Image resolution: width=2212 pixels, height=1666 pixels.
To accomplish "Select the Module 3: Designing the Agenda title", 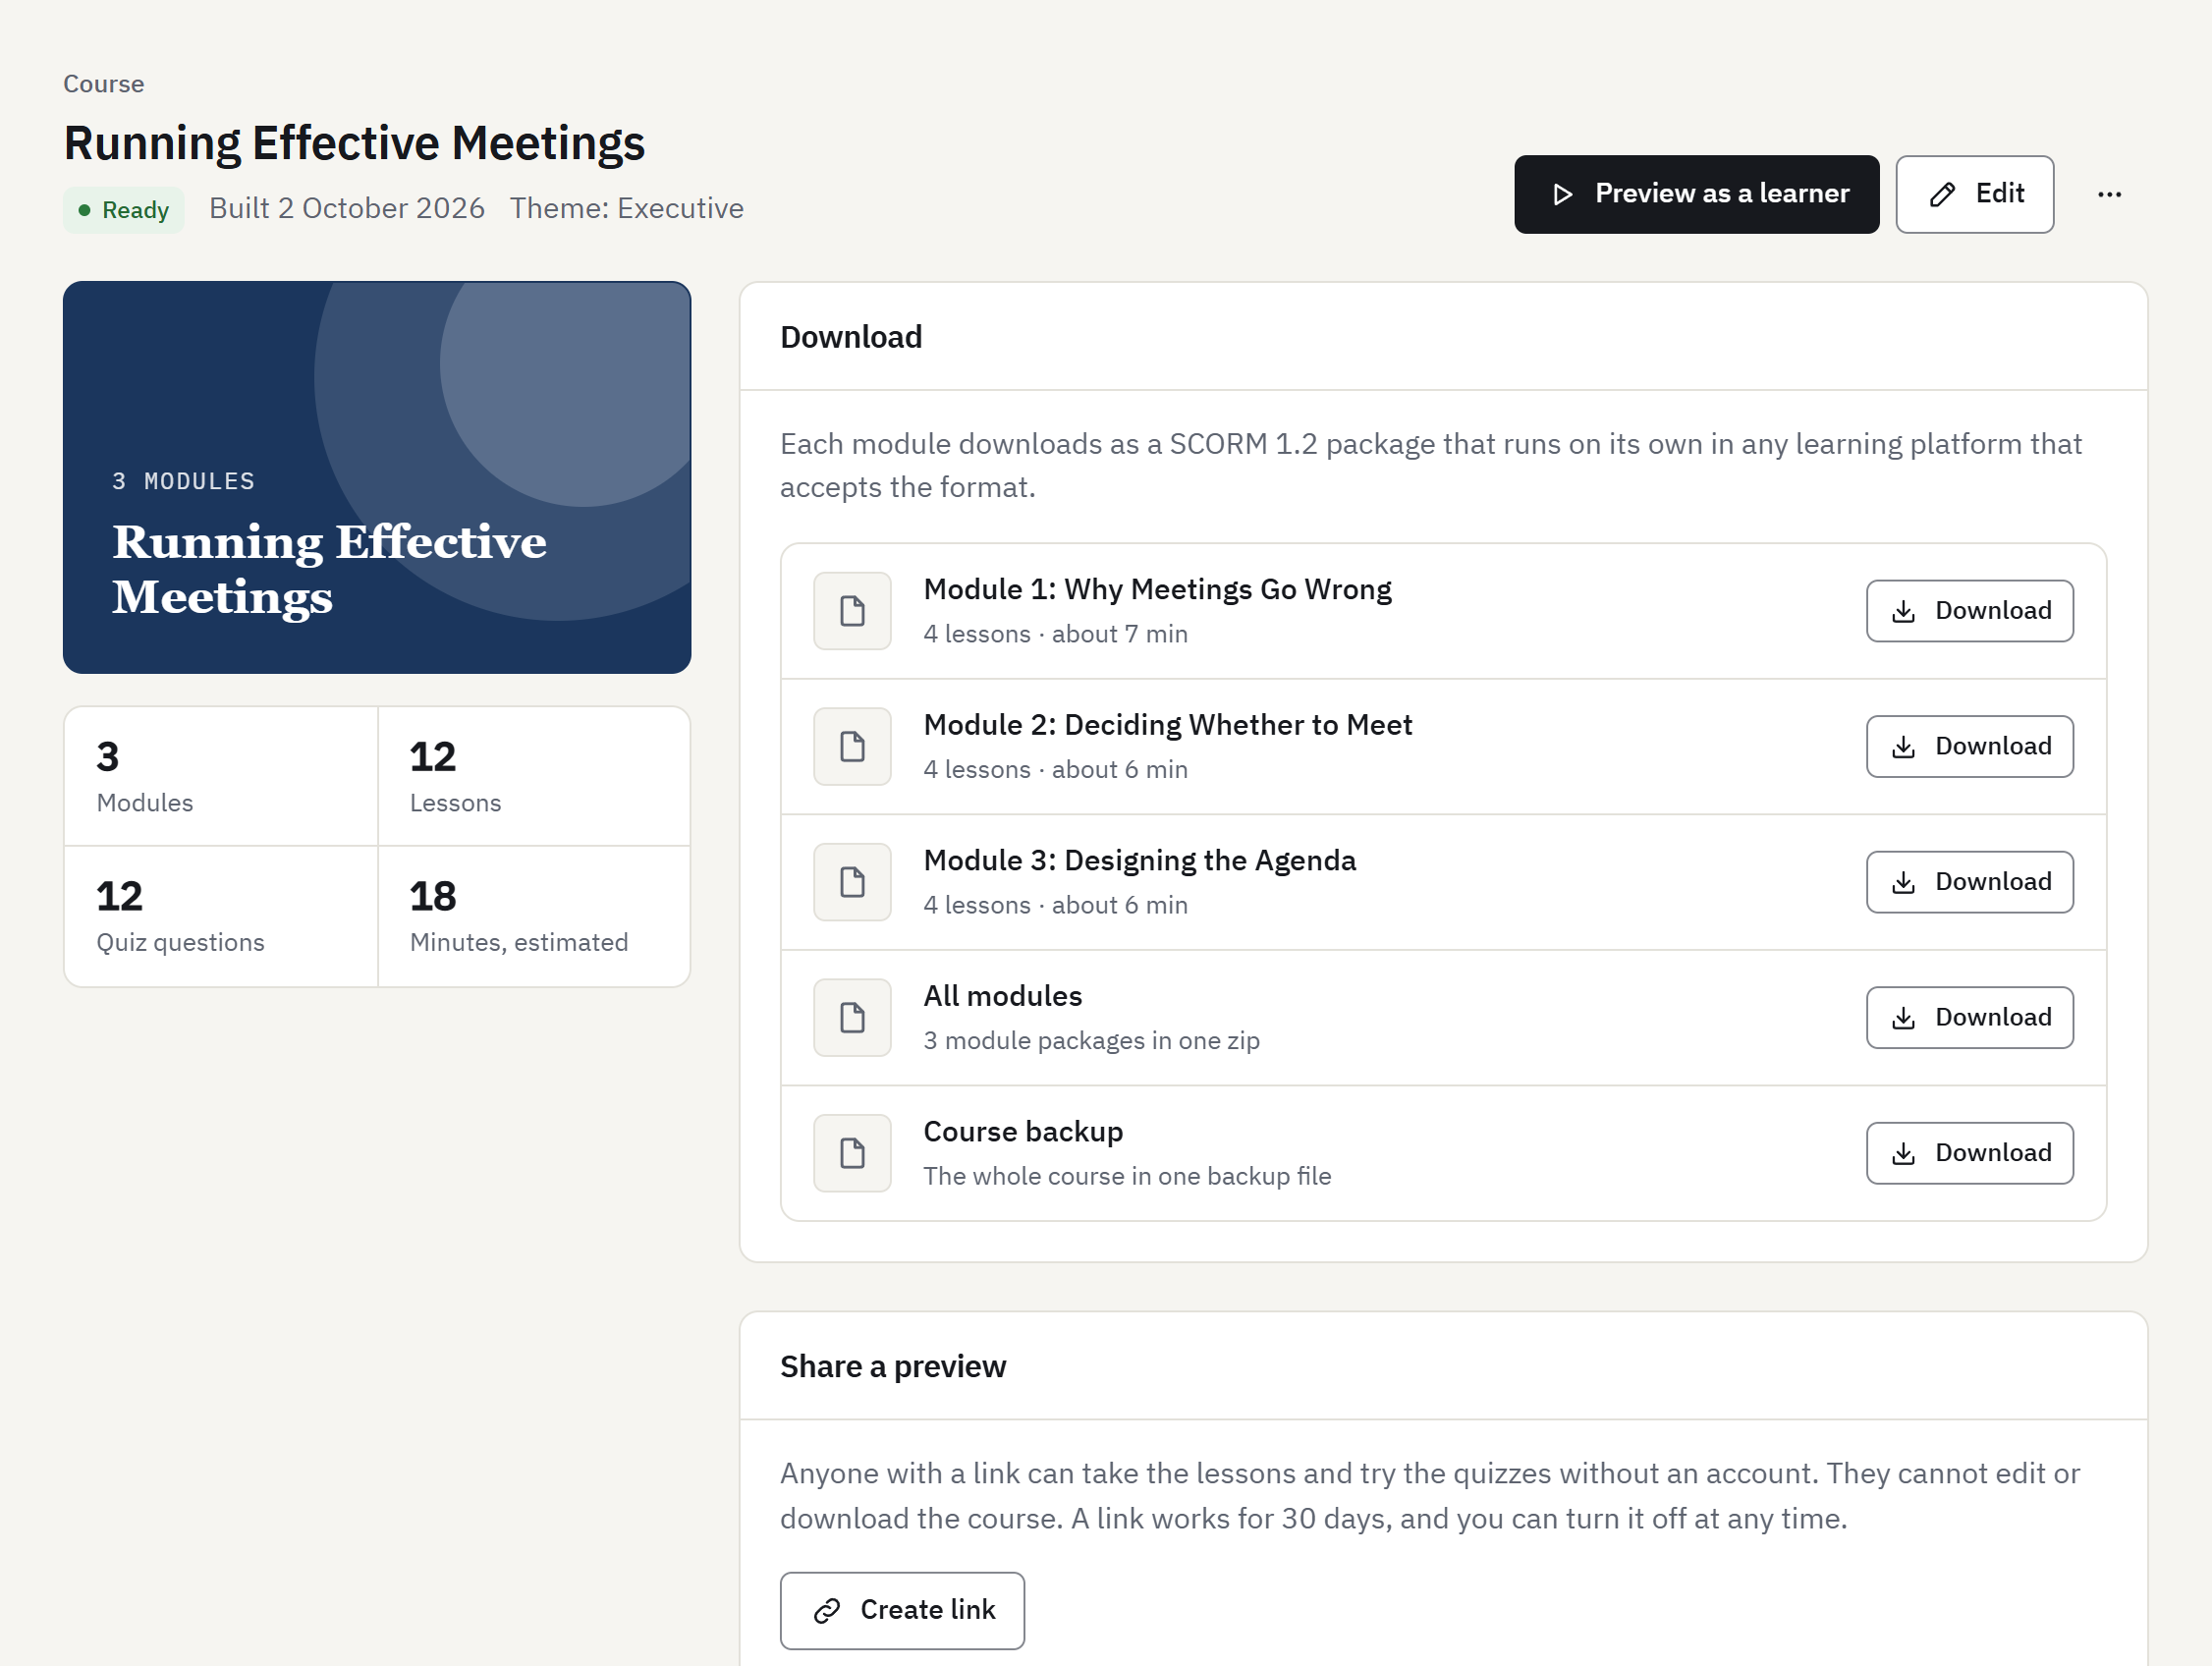I will click(1139, 860).
